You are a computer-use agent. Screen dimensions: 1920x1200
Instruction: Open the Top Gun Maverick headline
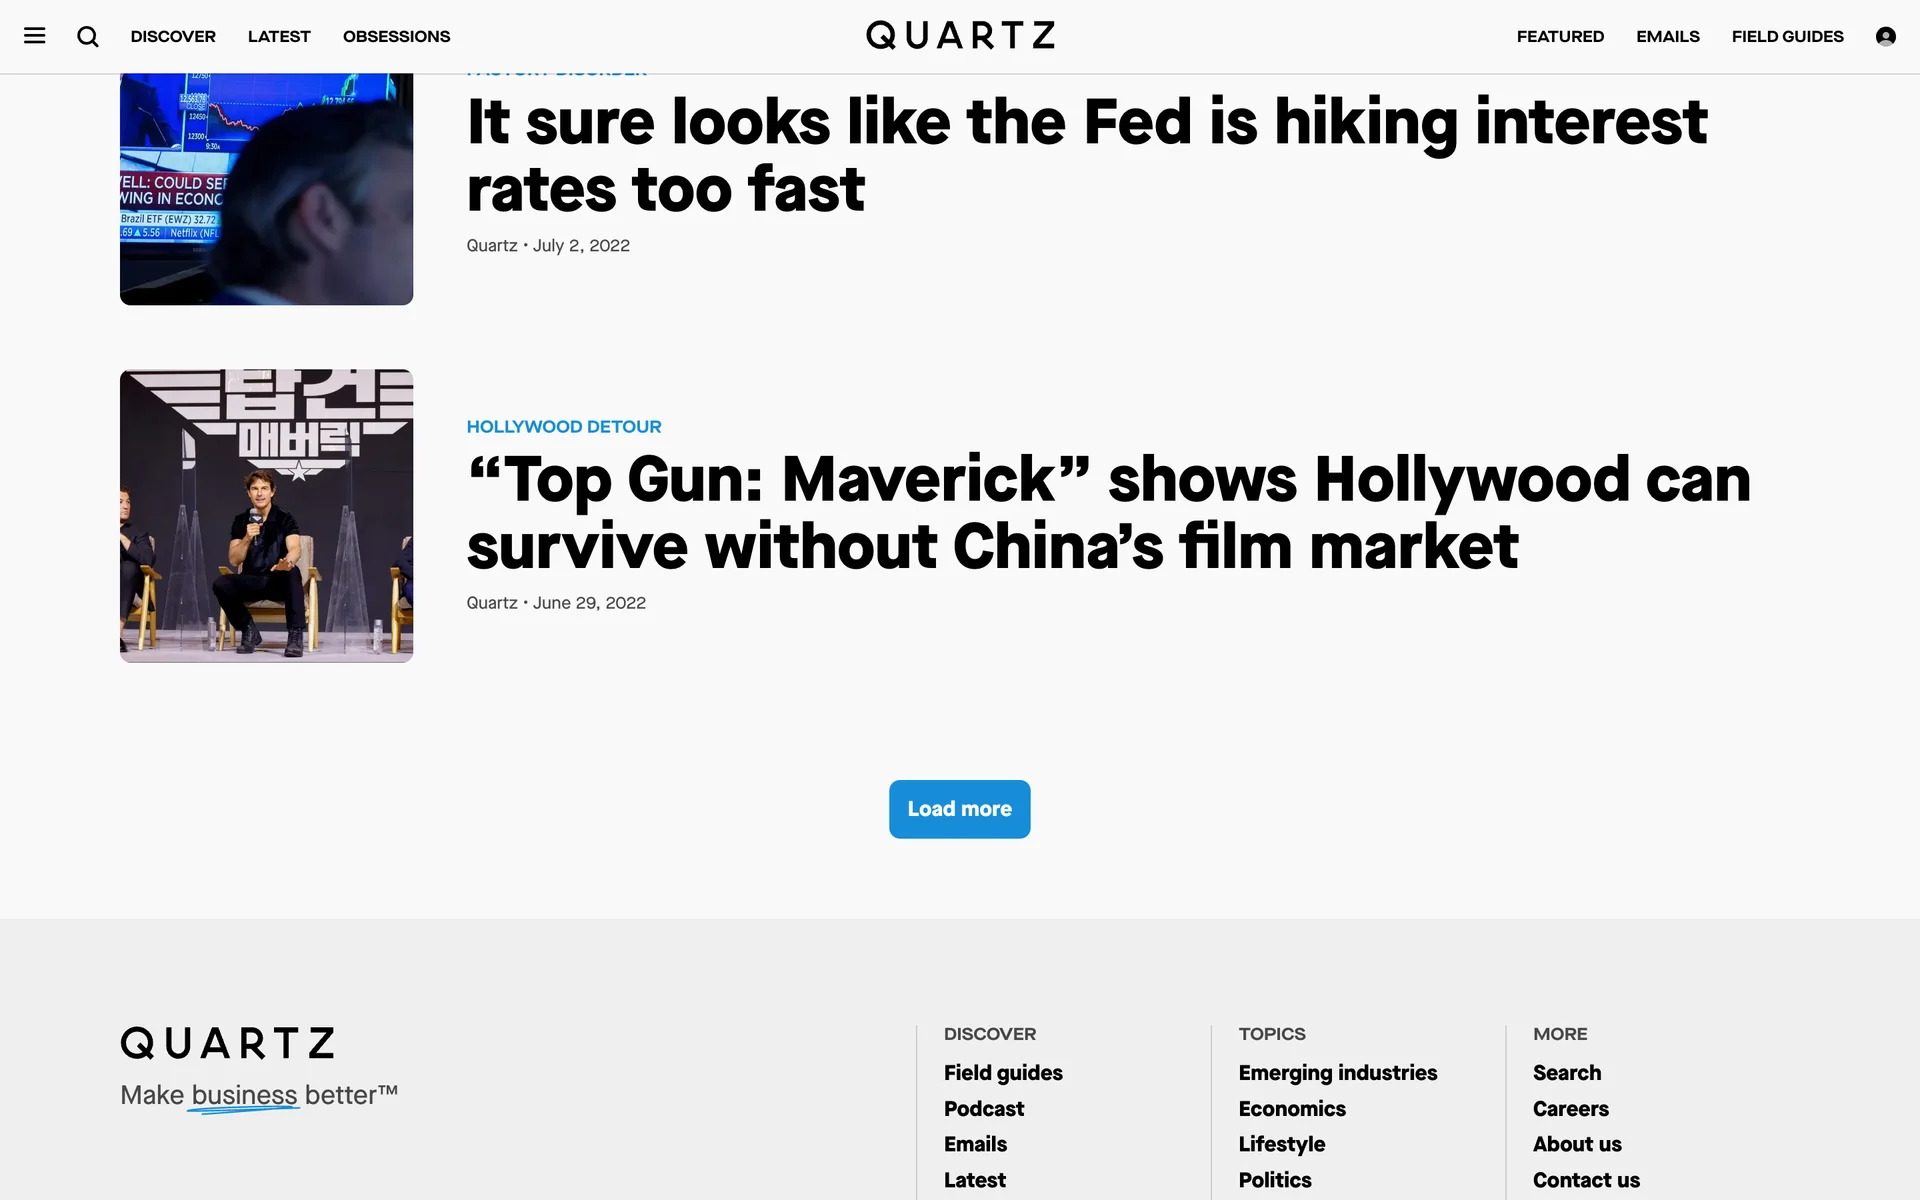tap(1108, 512)
